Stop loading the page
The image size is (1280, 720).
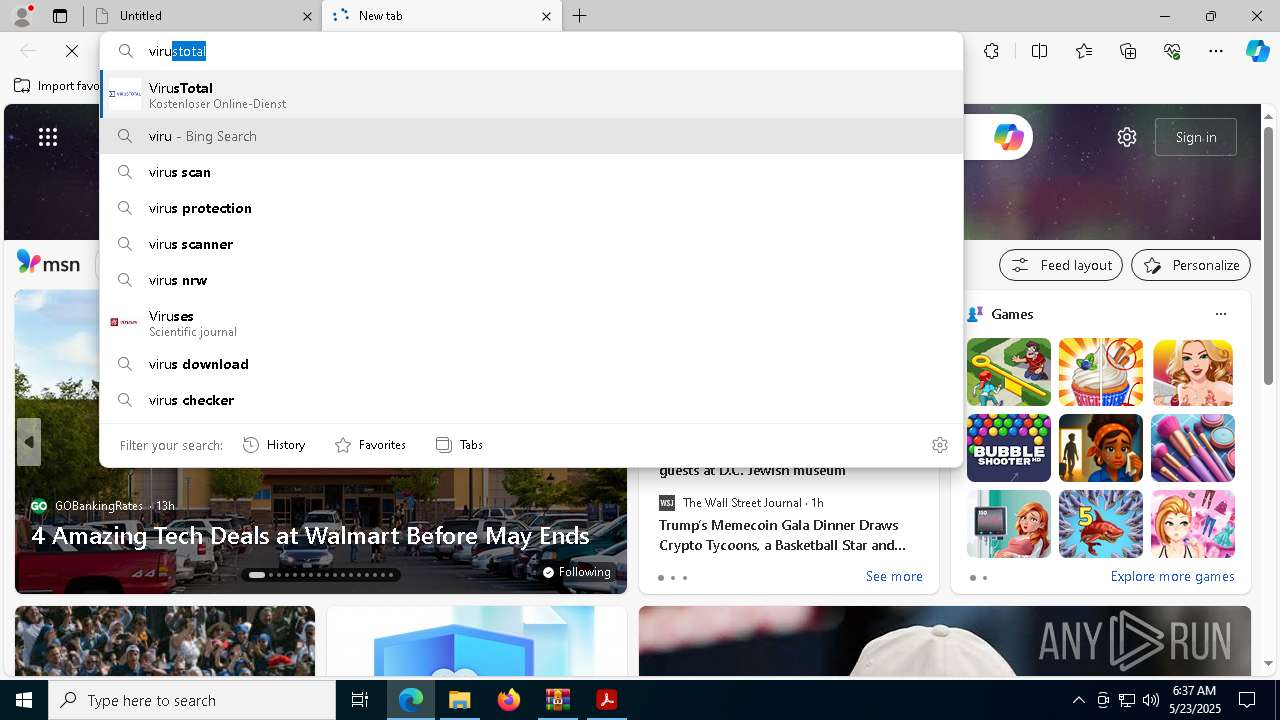click(72, 51)
